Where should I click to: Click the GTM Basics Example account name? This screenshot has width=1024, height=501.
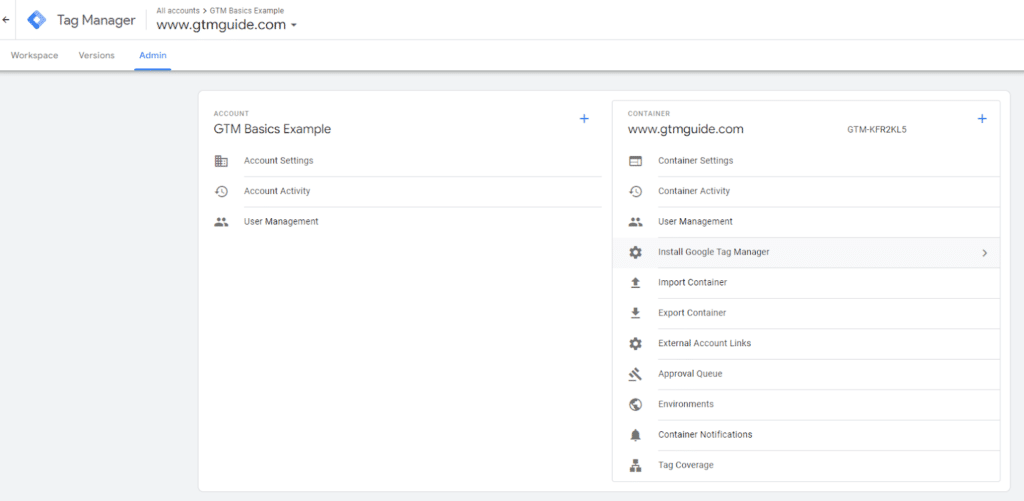point(272,129)
